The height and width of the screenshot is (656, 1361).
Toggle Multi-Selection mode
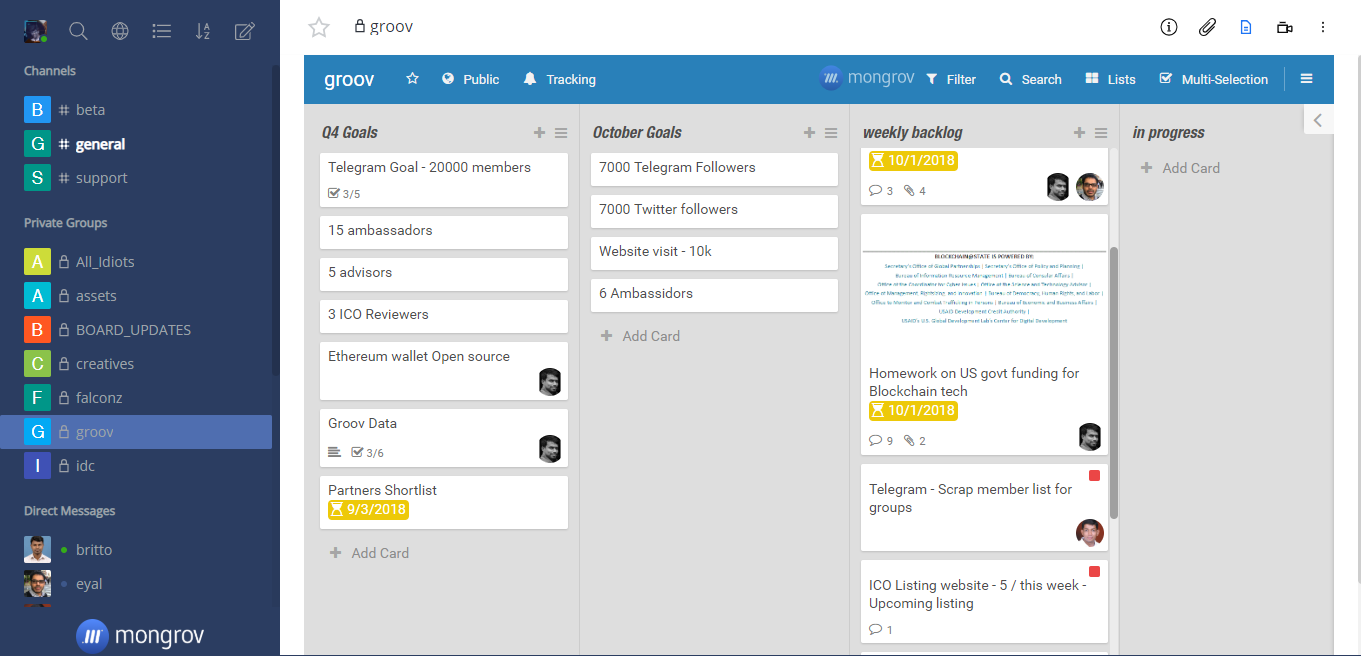[1213, 79]
